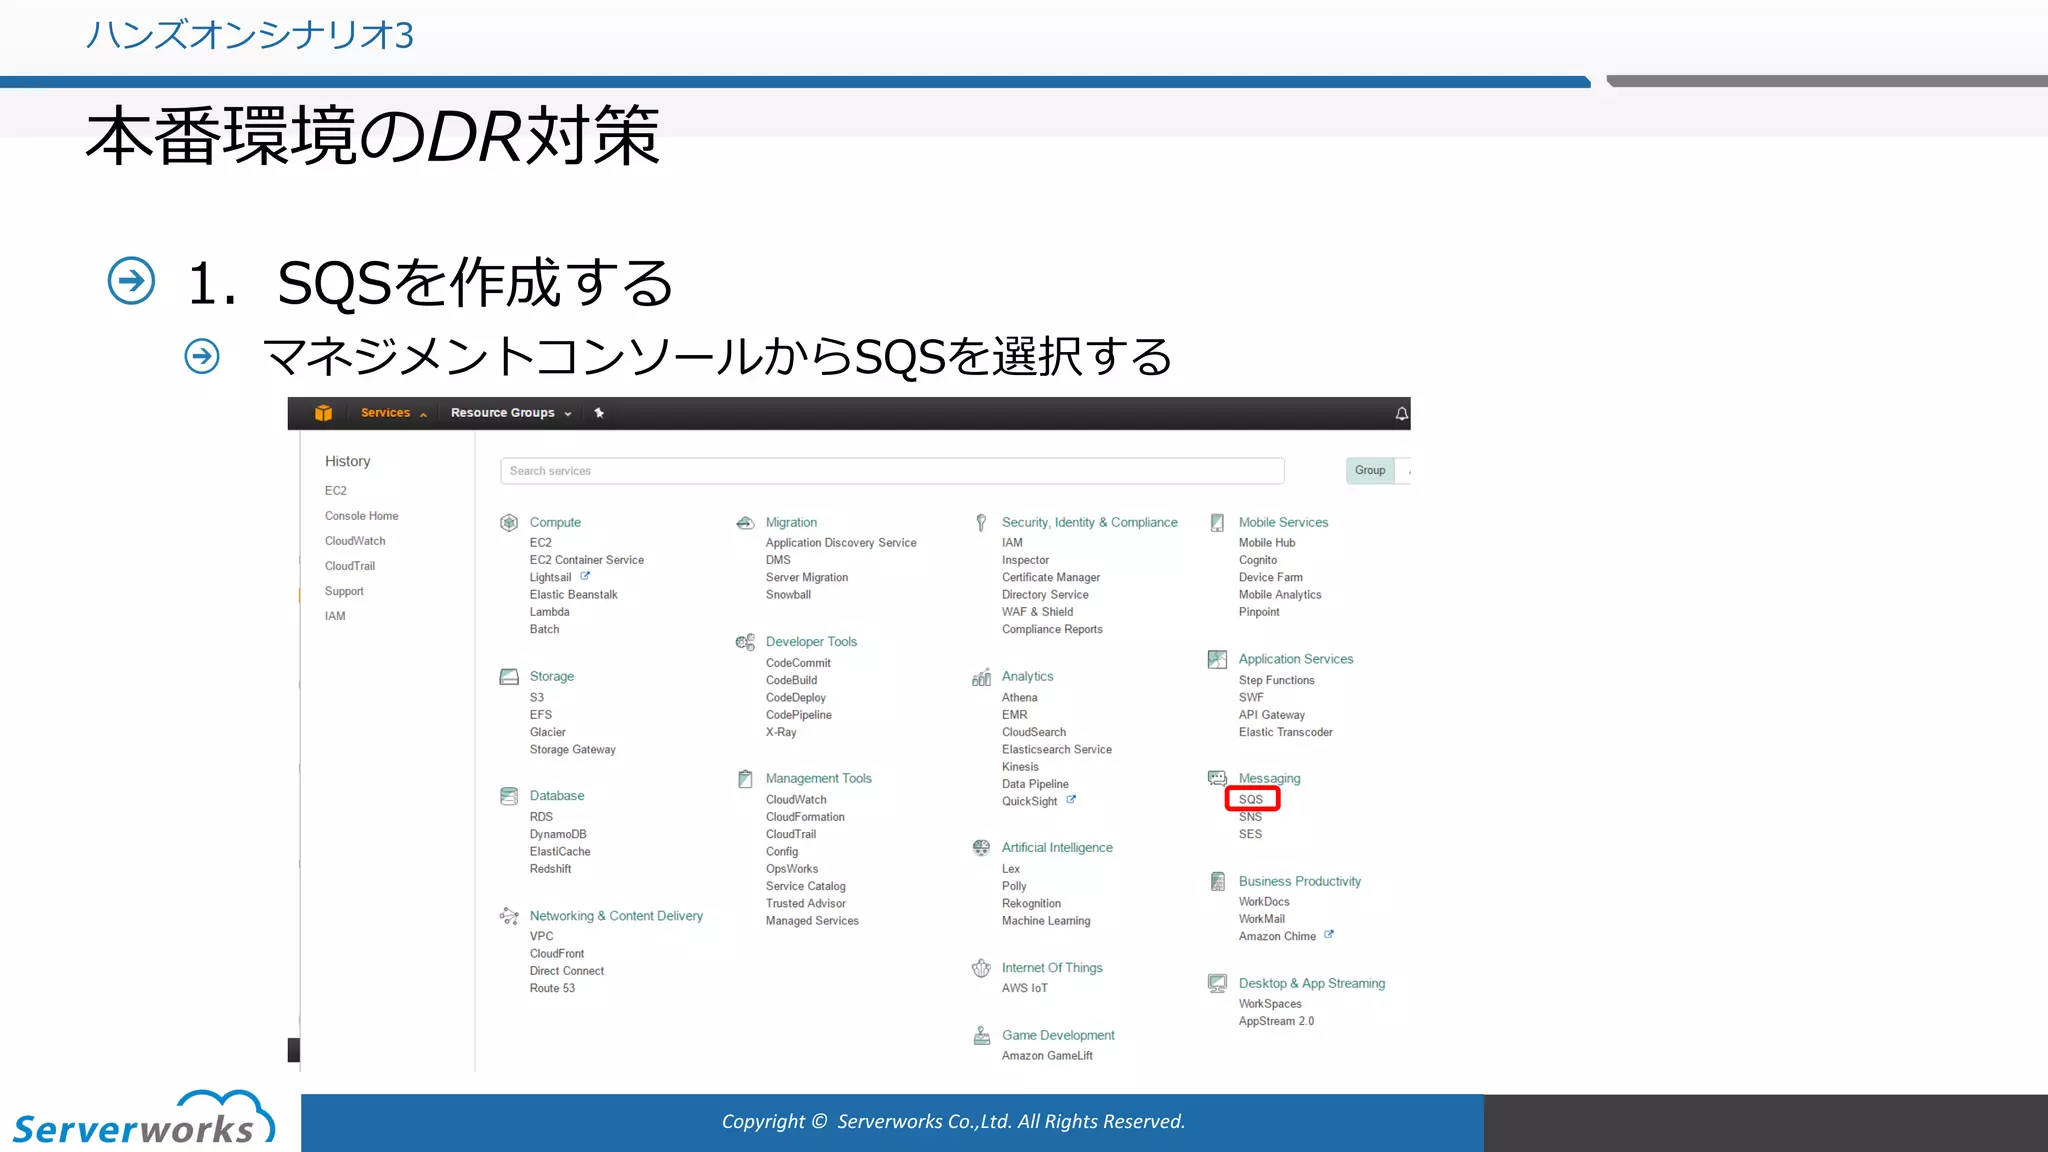Open Kinesis under Analytics

[1020, 767]
